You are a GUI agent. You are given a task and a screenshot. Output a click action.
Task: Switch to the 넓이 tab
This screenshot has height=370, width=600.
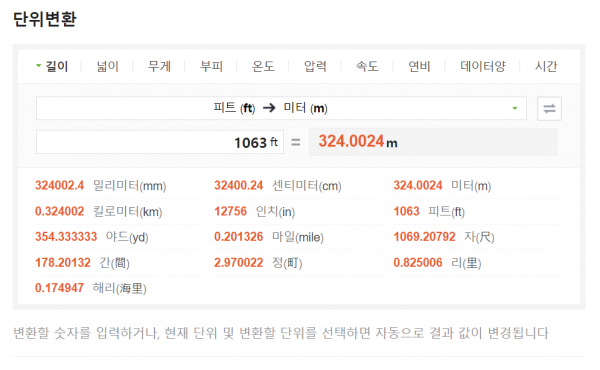108,66
